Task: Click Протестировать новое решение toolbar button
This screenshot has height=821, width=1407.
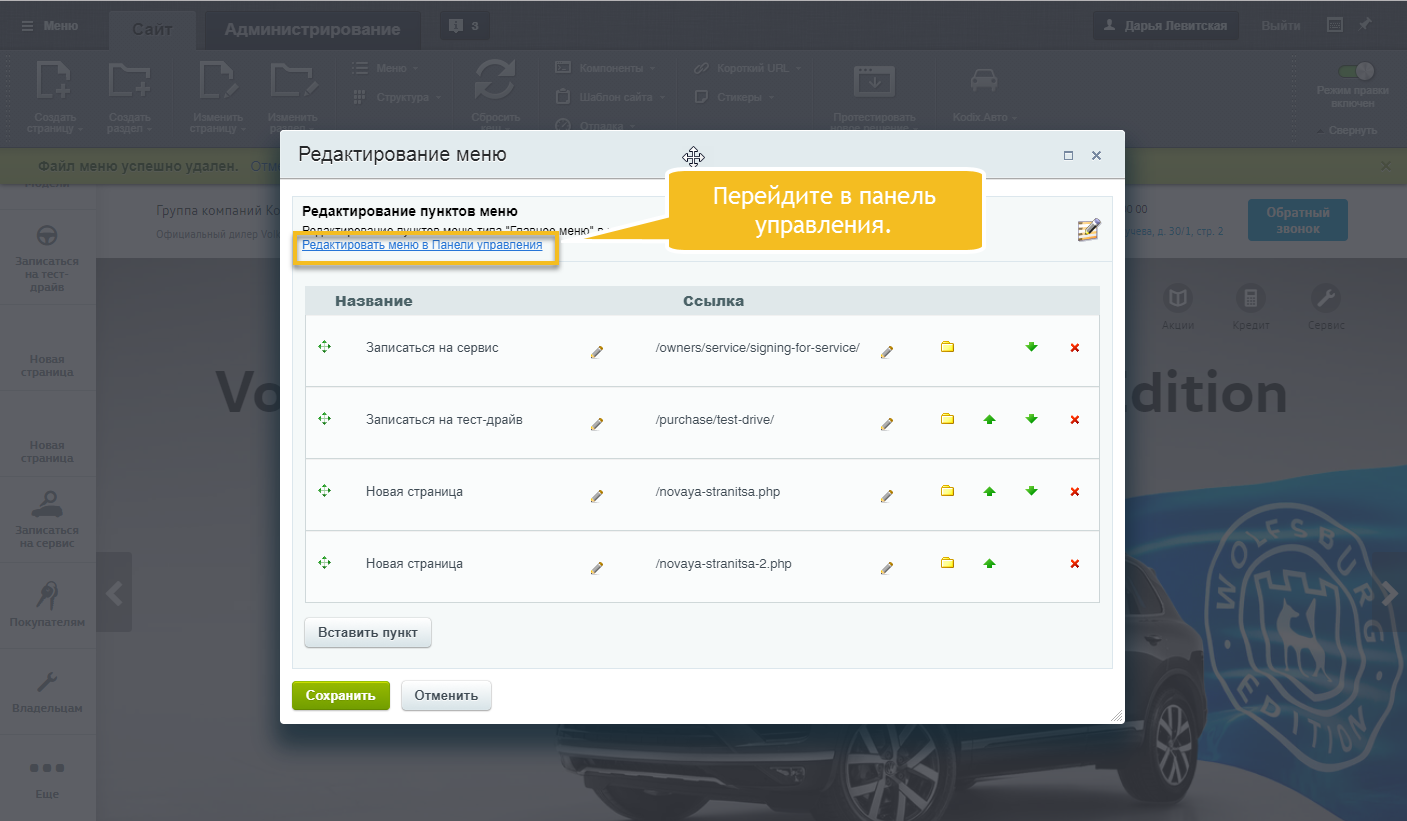Action: (x=874, y=96)
